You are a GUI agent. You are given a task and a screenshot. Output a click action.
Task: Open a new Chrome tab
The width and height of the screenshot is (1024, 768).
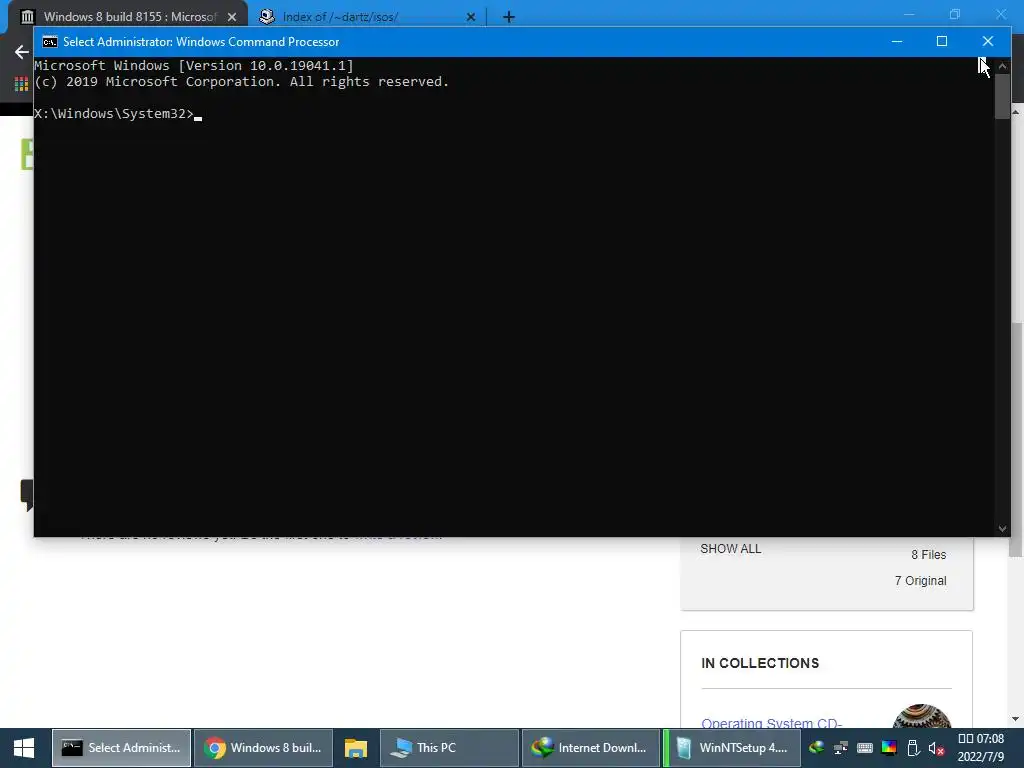click(x=509, y=17)
